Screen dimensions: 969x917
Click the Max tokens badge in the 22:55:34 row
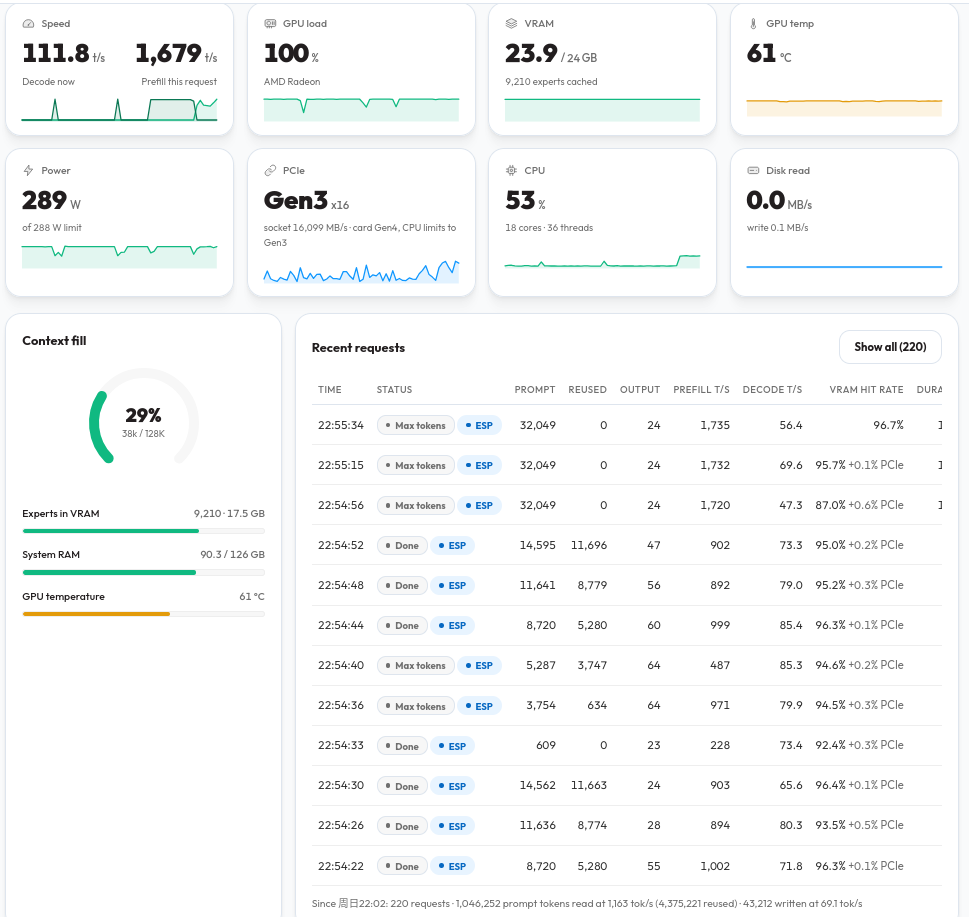point(415,425)
